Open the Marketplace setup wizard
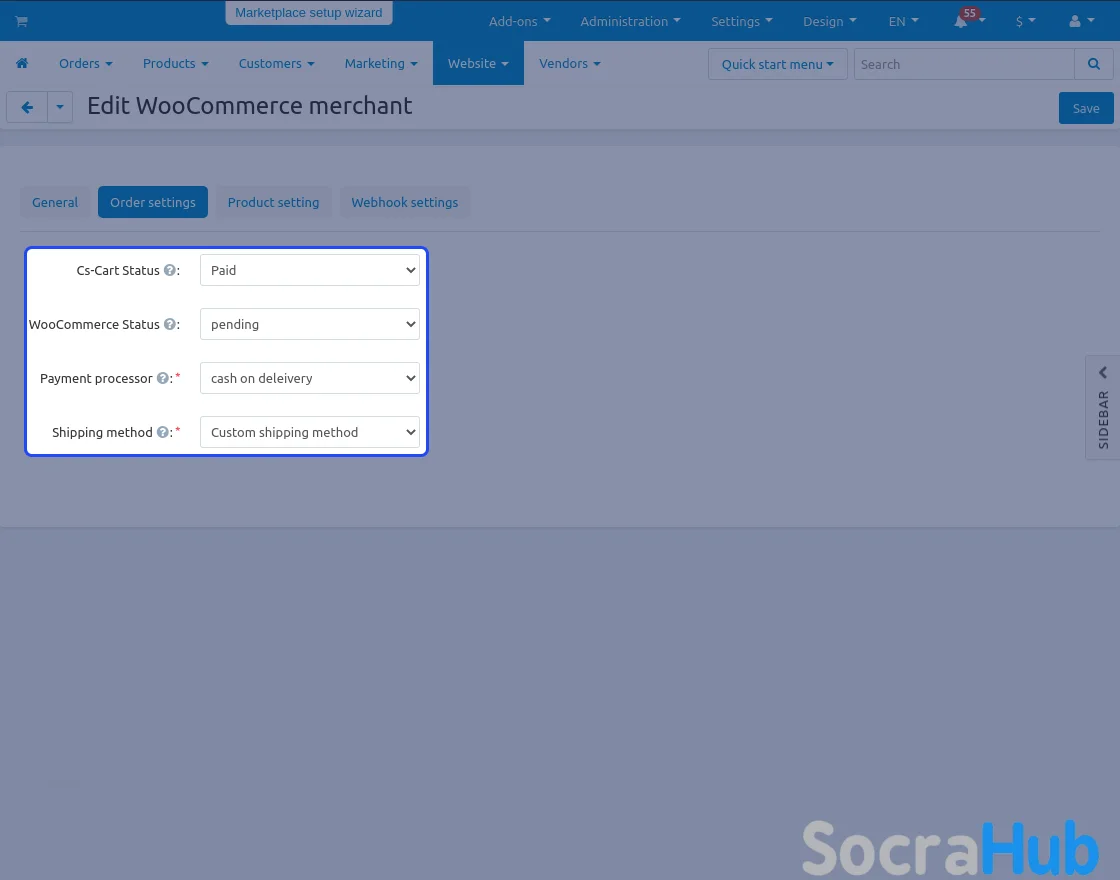Screen dimensions: 1120x880 click(309, 13)
